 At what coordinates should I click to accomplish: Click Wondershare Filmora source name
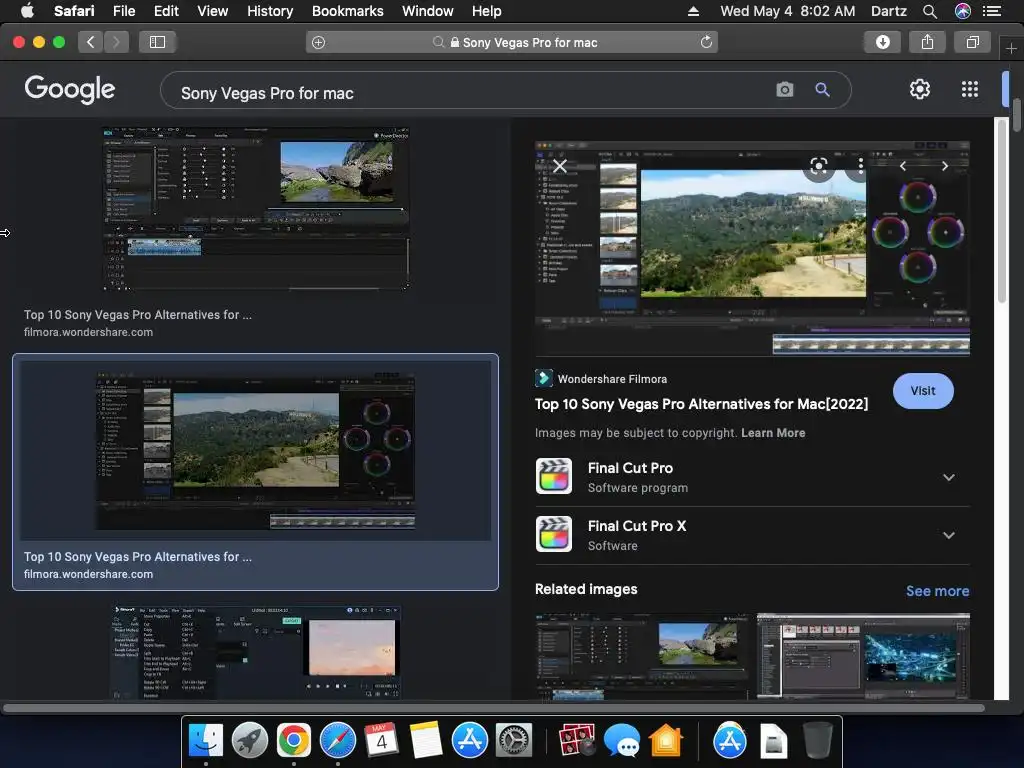coord(612,379)
